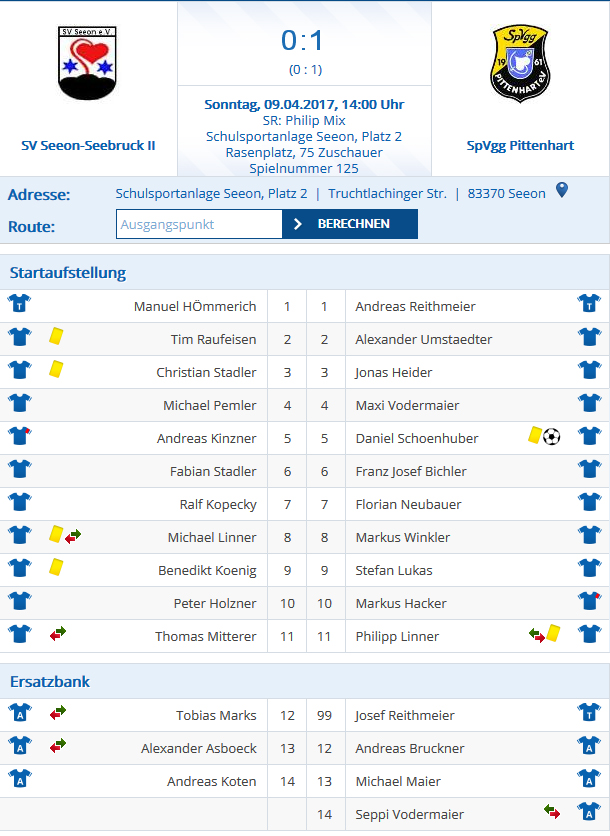The height and width of the screenshot is (836, 610).
Task: Open the SV Seeon-Seebruck II team link
Action: coord(88,146)
